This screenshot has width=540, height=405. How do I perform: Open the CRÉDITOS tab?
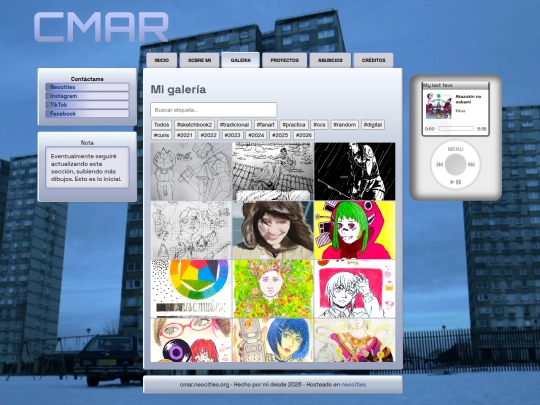click(x=373, y=60)
